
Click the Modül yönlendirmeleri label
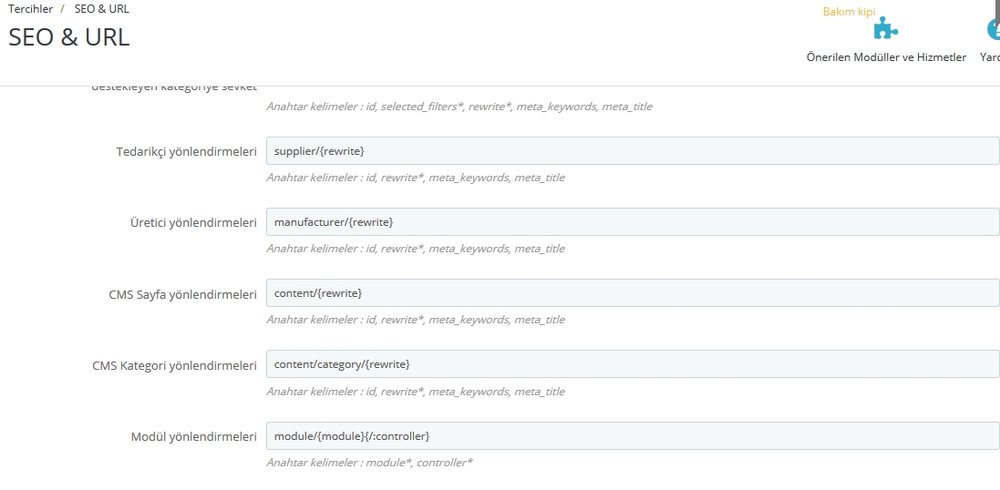194,437
